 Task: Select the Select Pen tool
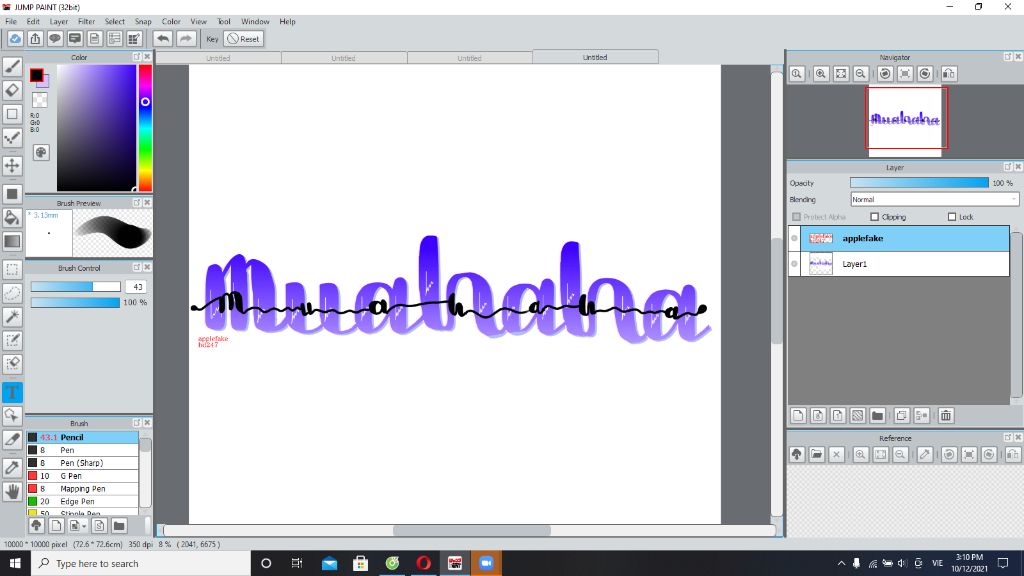[x=12, y=340]
